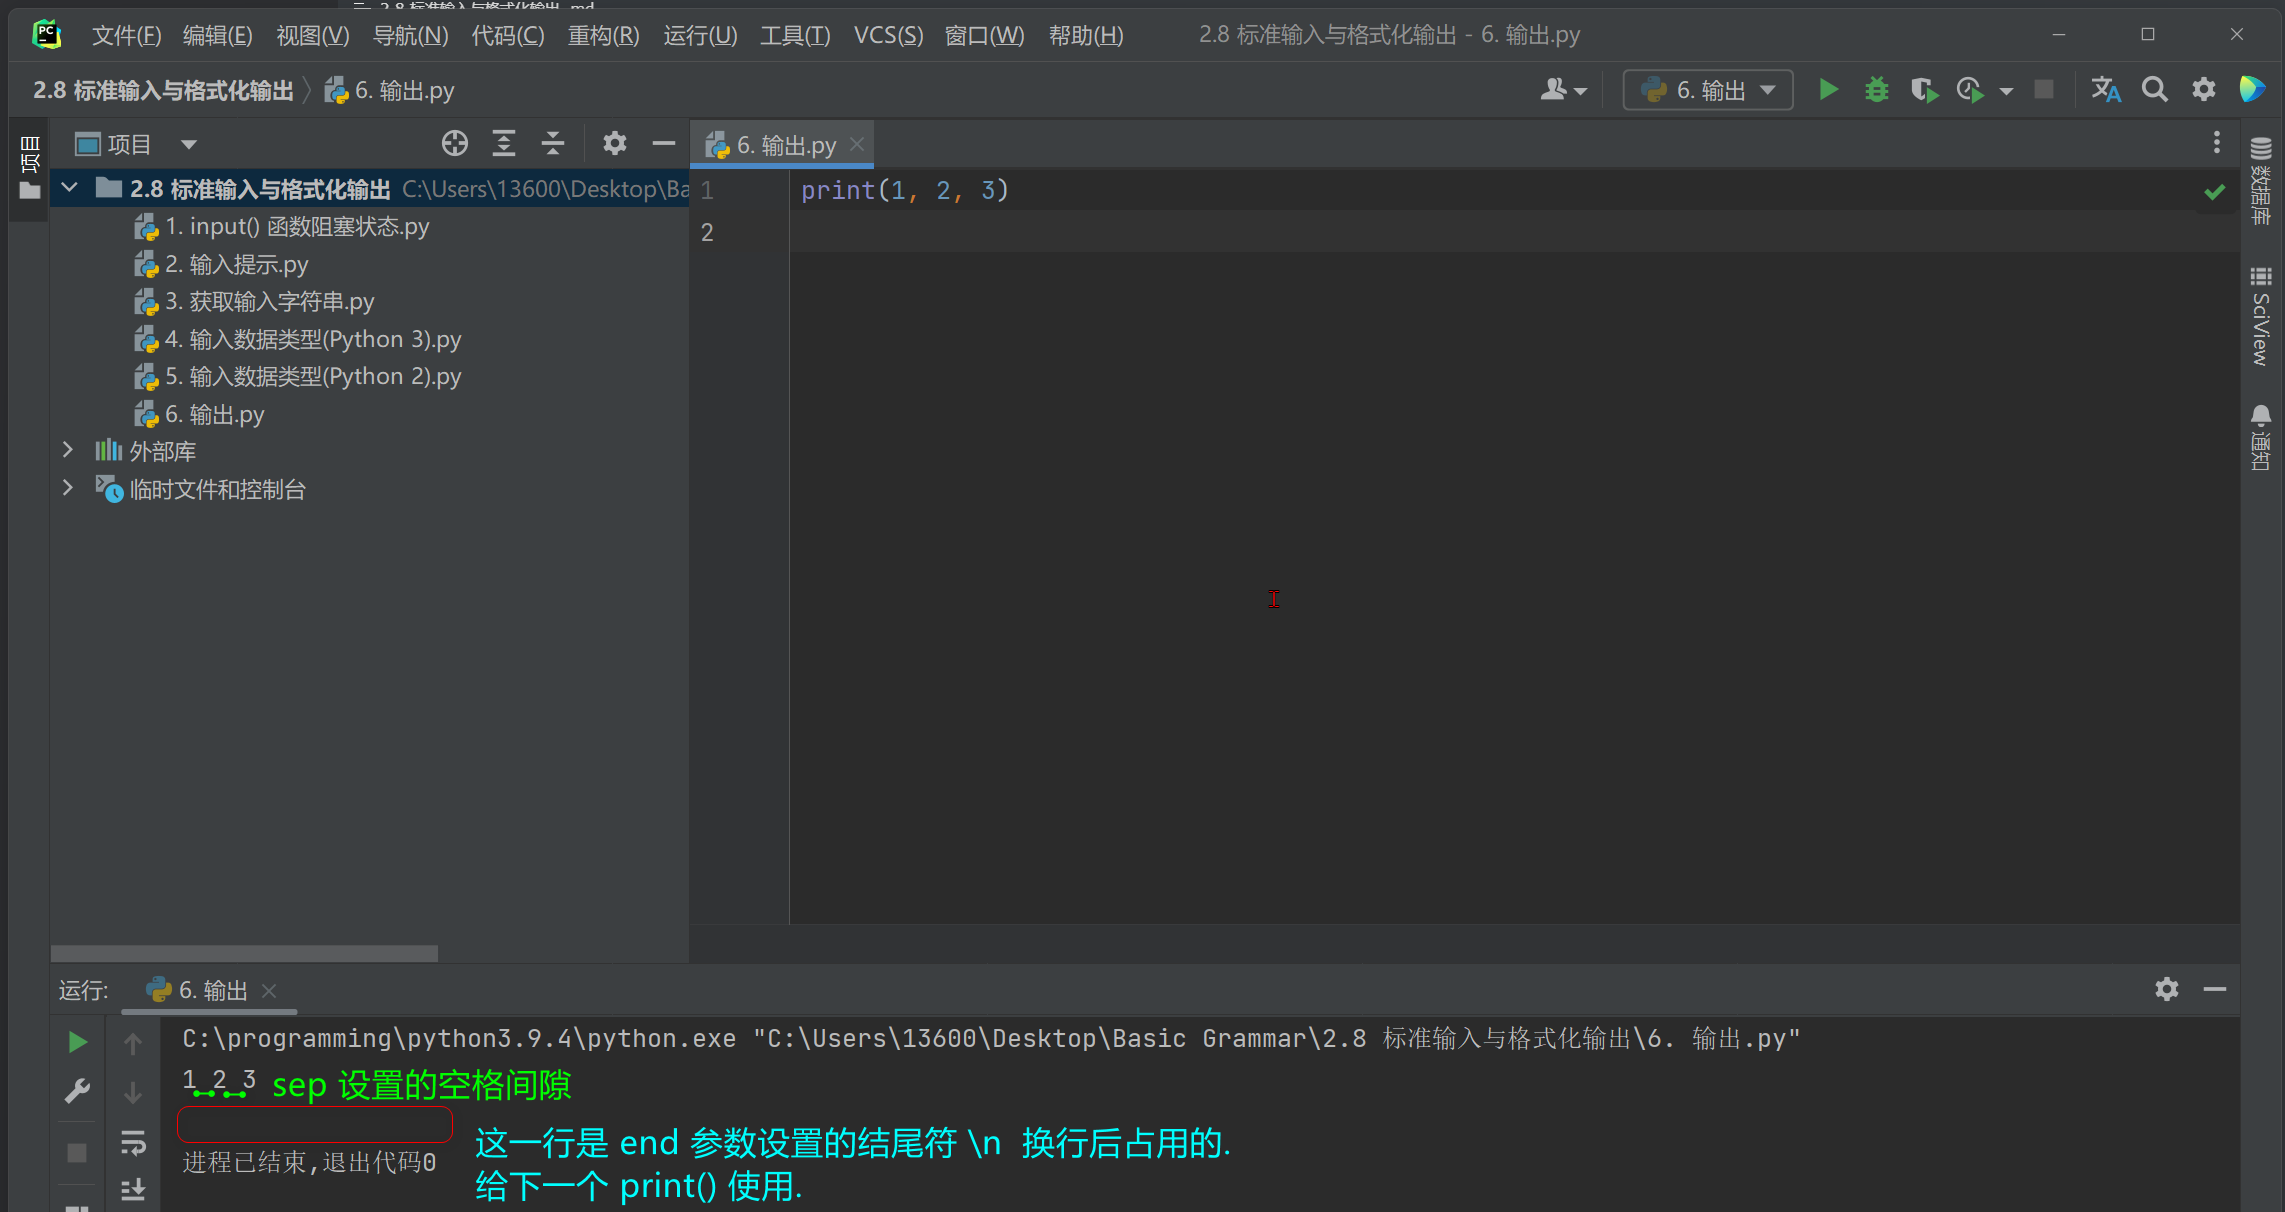The width and height of the screenshot is (2285, 1212).
Task: Click breadcrumb 6. 输出.py
Action: (x=390, y=90)
